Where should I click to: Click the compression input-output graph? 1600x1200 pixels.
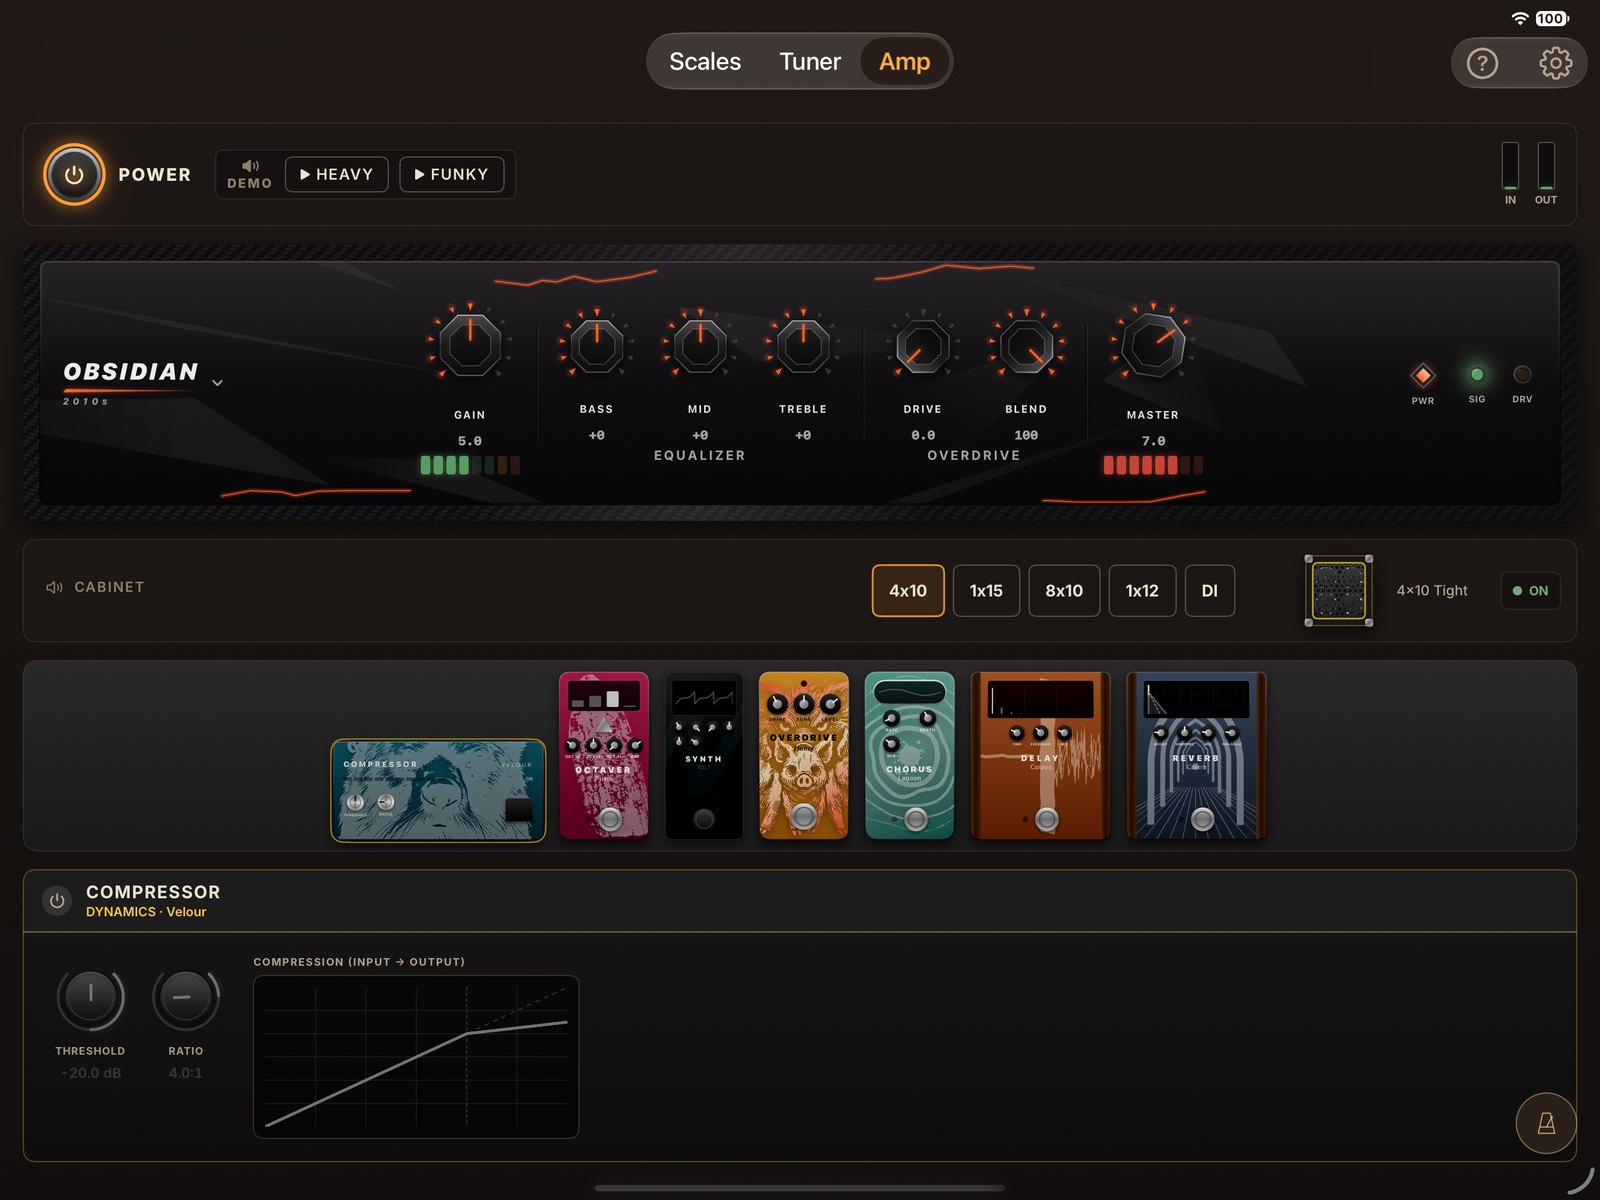tap(416, 1057)
